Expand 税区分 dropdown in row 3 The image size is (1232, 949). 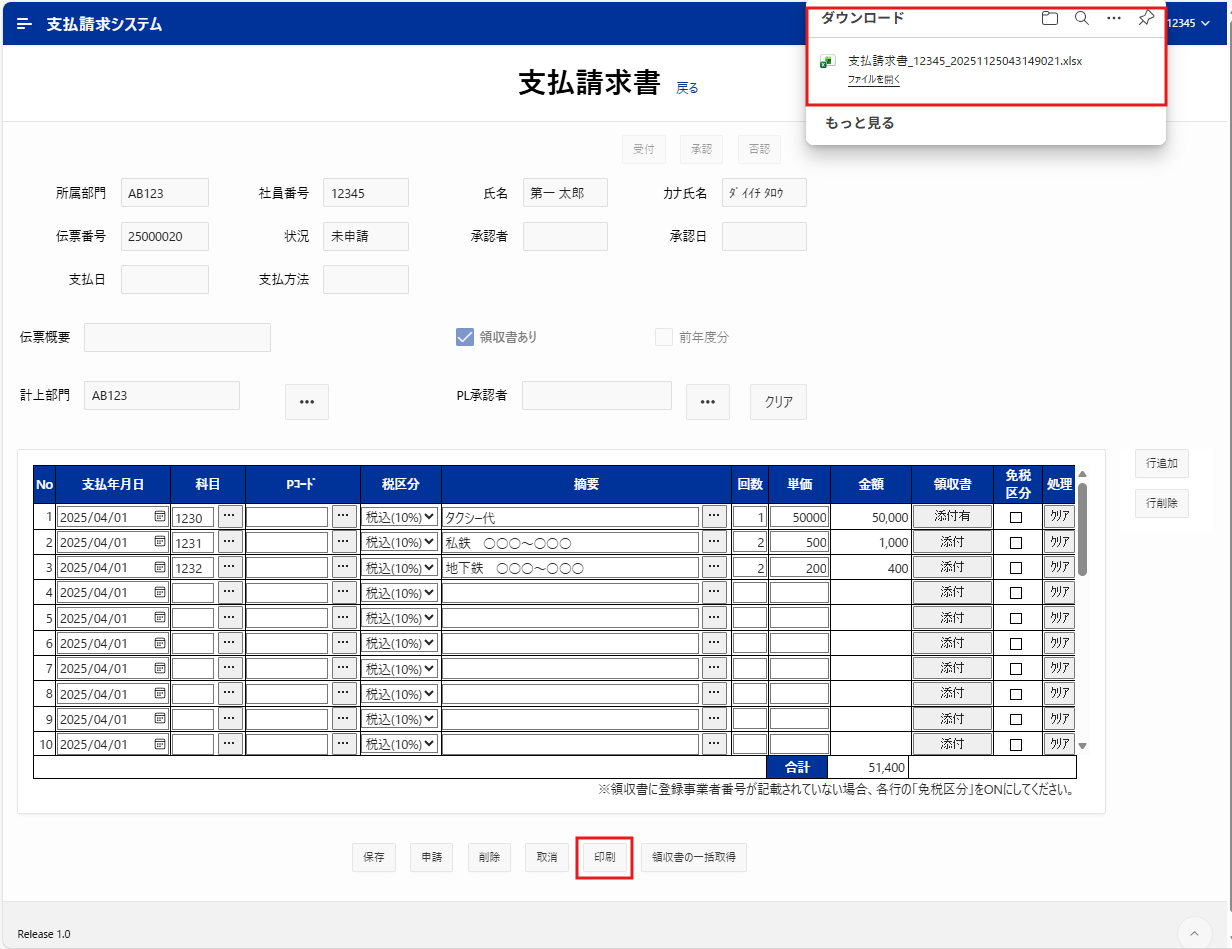[x=400, y=568]
